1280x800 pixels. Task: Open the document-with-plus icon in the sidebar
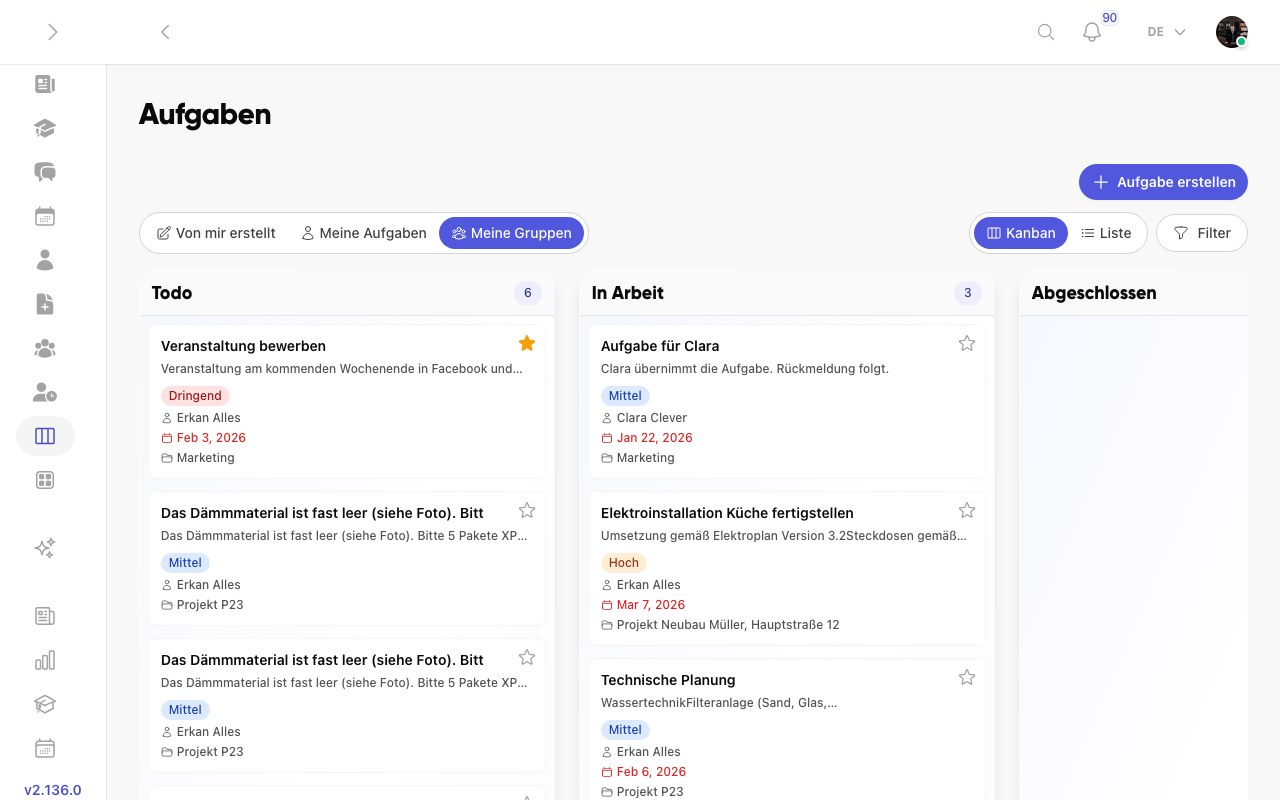(44, 304)
